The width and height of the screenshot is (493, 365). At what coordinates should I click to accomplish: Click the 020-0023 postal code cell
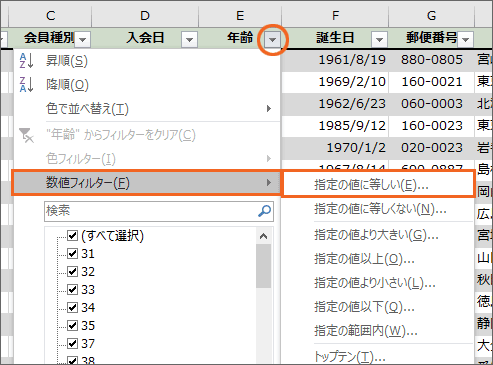click(x=432, y=148)
